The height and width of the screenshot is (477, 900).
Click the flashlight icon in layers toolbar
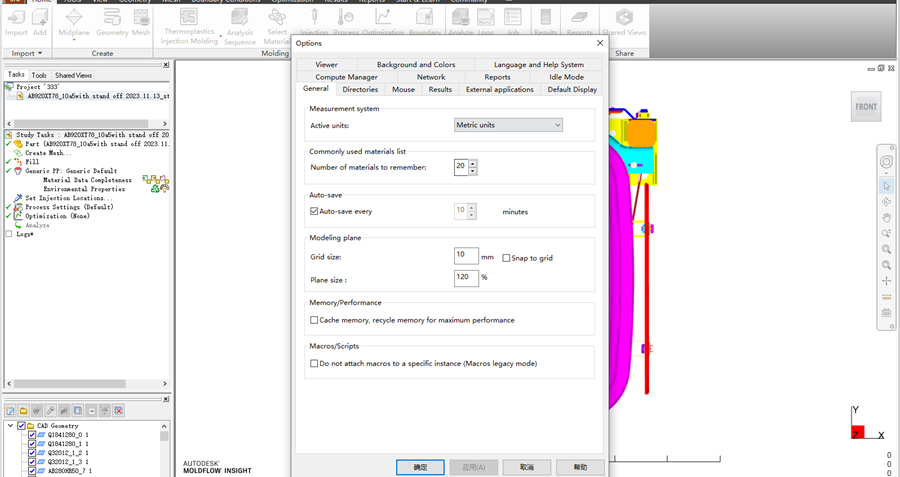click(x=51, y=410)
